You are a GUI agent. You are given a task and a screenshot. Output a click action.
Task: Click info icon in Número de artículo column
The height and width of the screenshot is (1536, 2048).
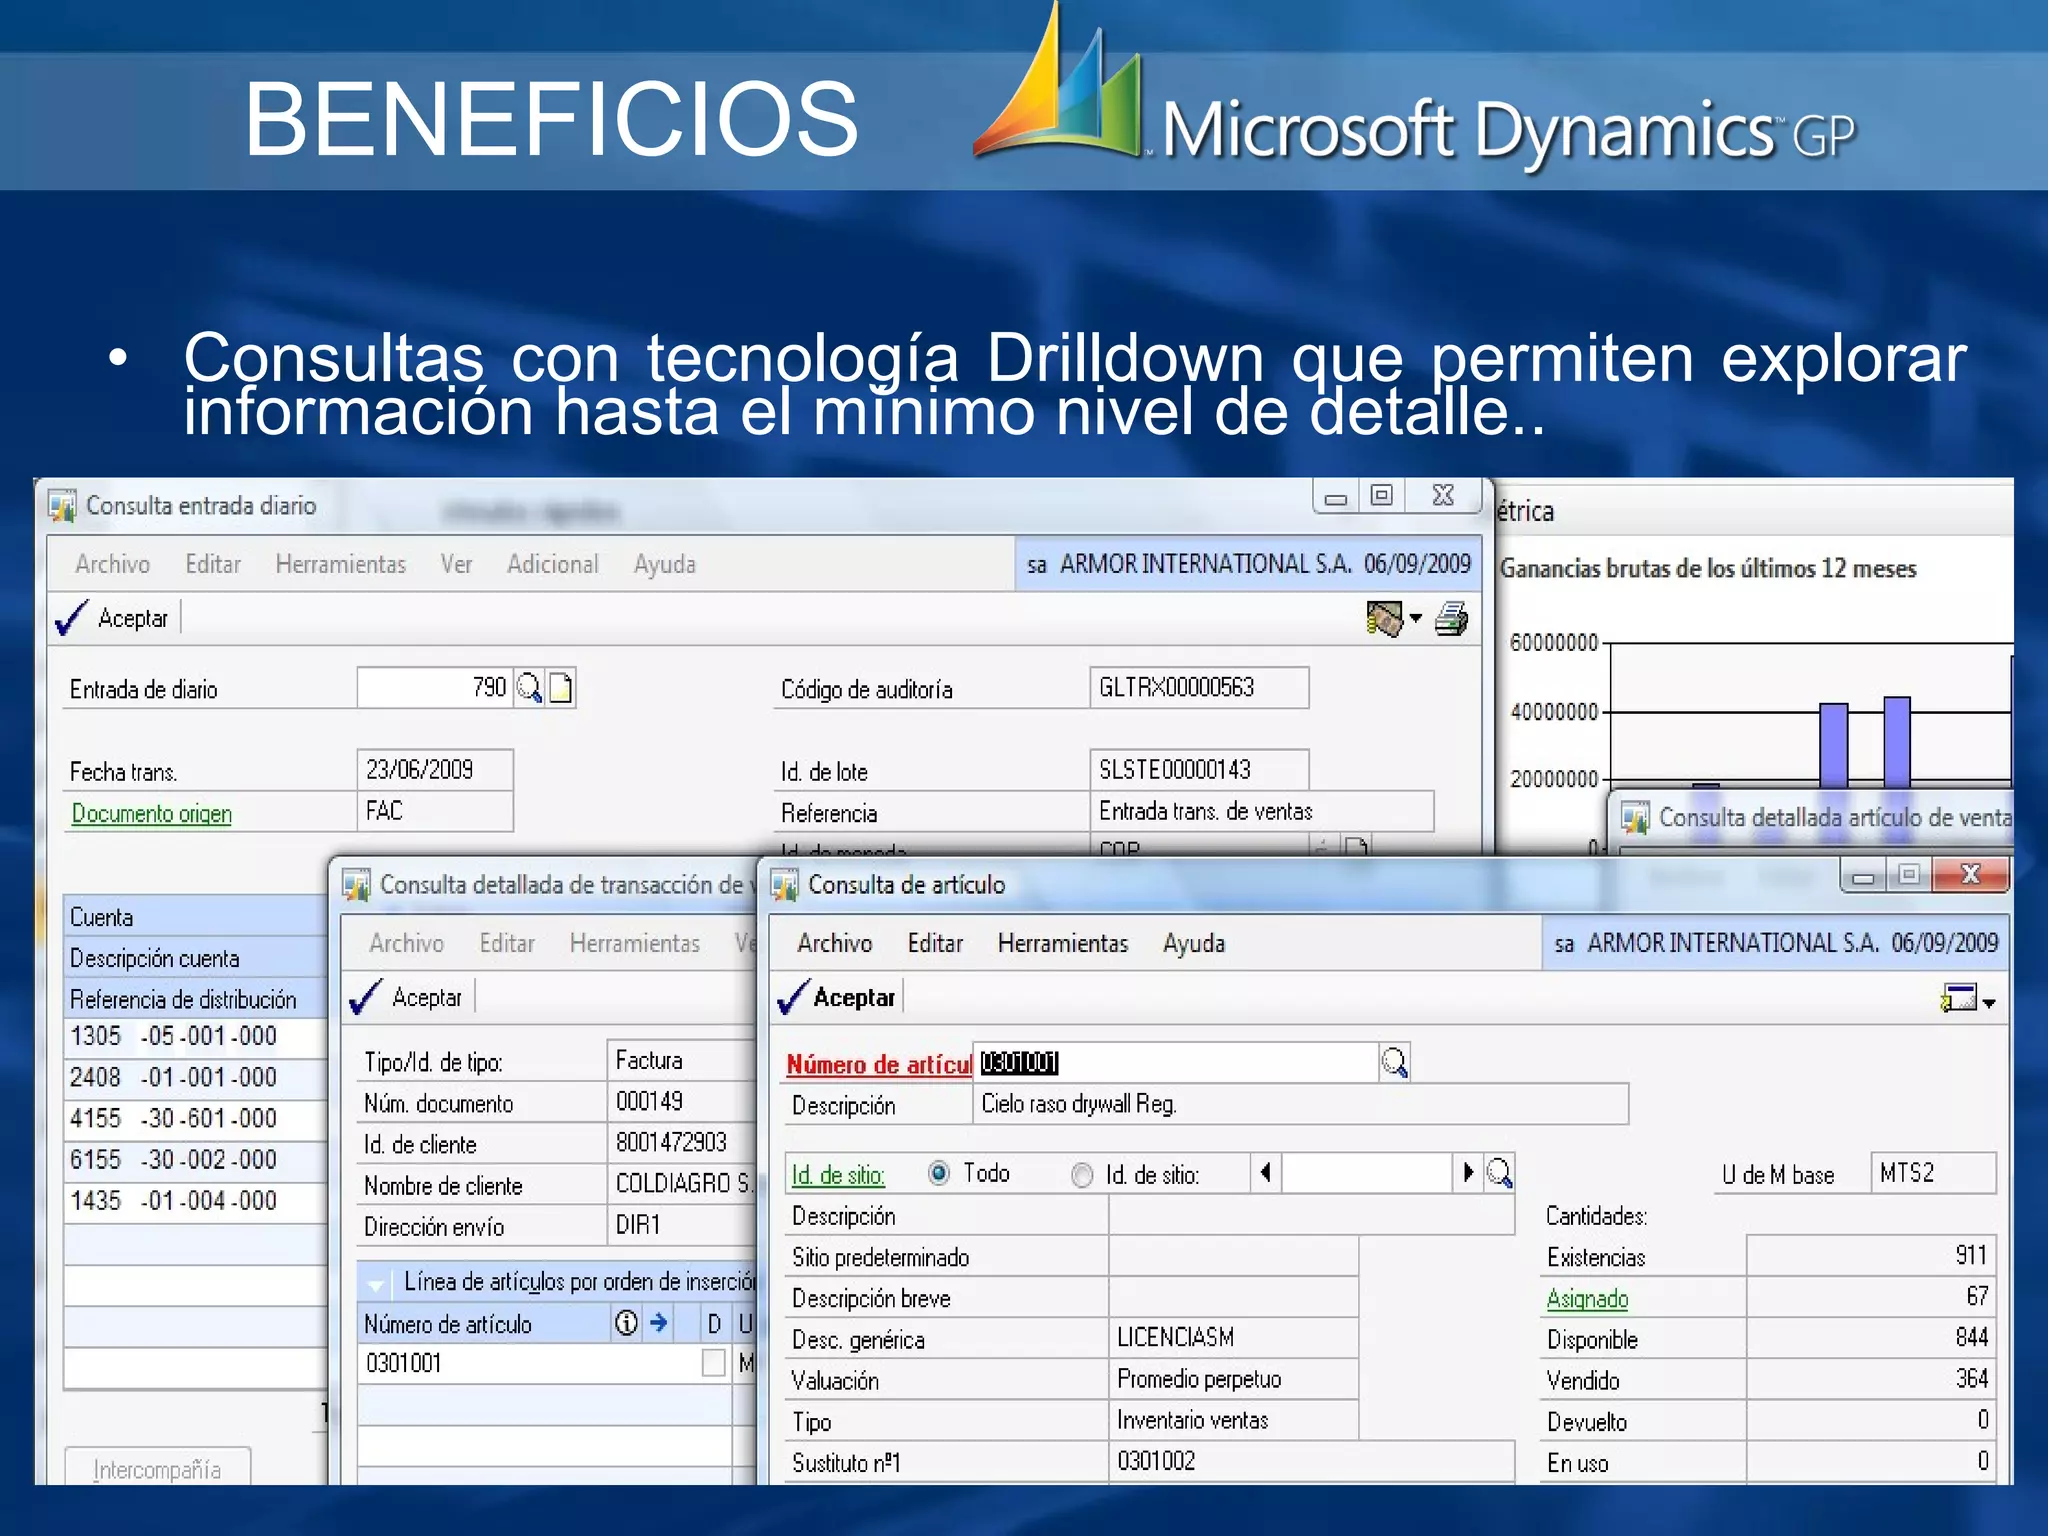[x=626, y=1323]
